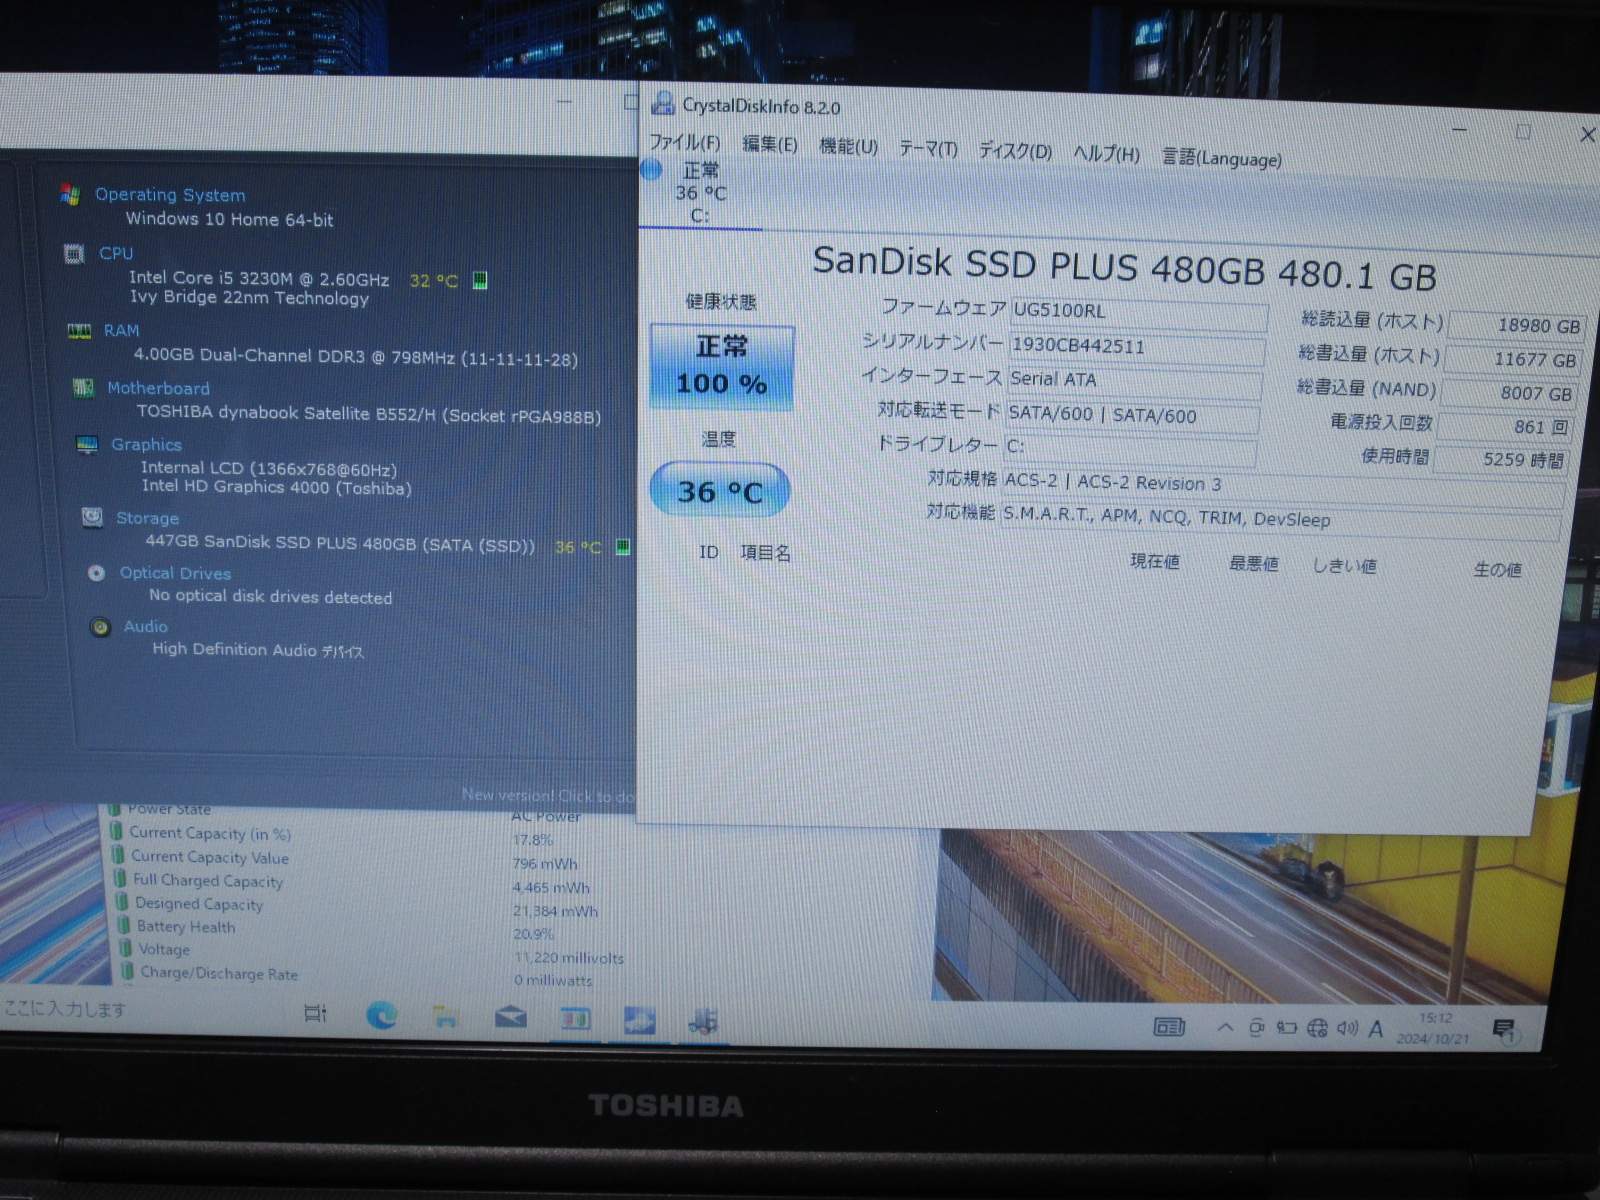Click the Graphics monitor icon in Speccy
1600x1200 pixels.
pyautogui.click(x=87, y=445)
